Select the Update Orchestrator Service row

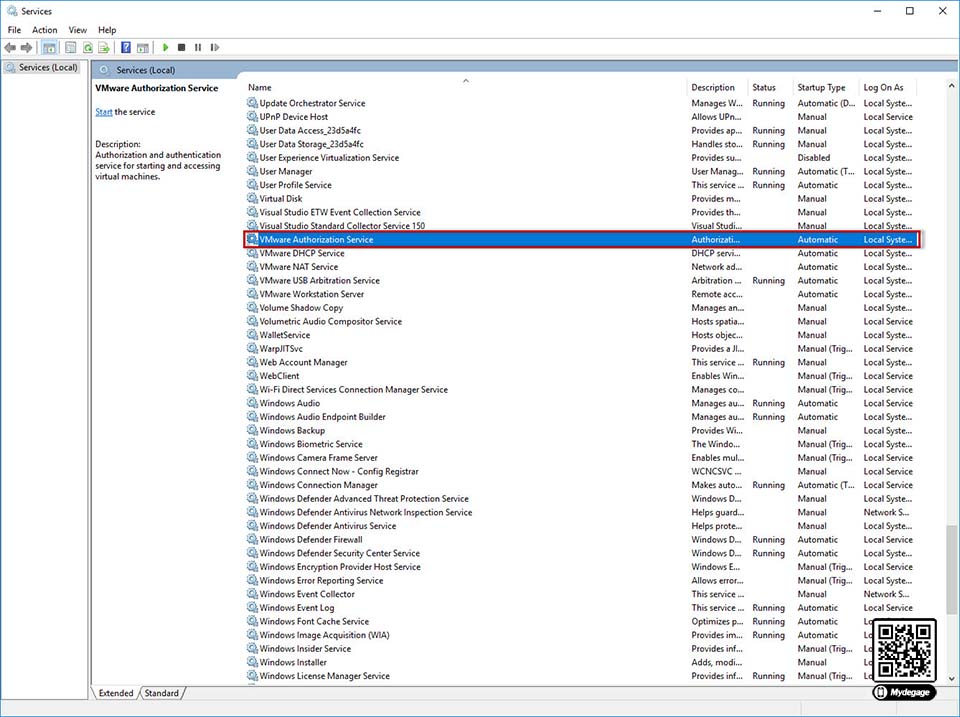(x=582, y=103)
